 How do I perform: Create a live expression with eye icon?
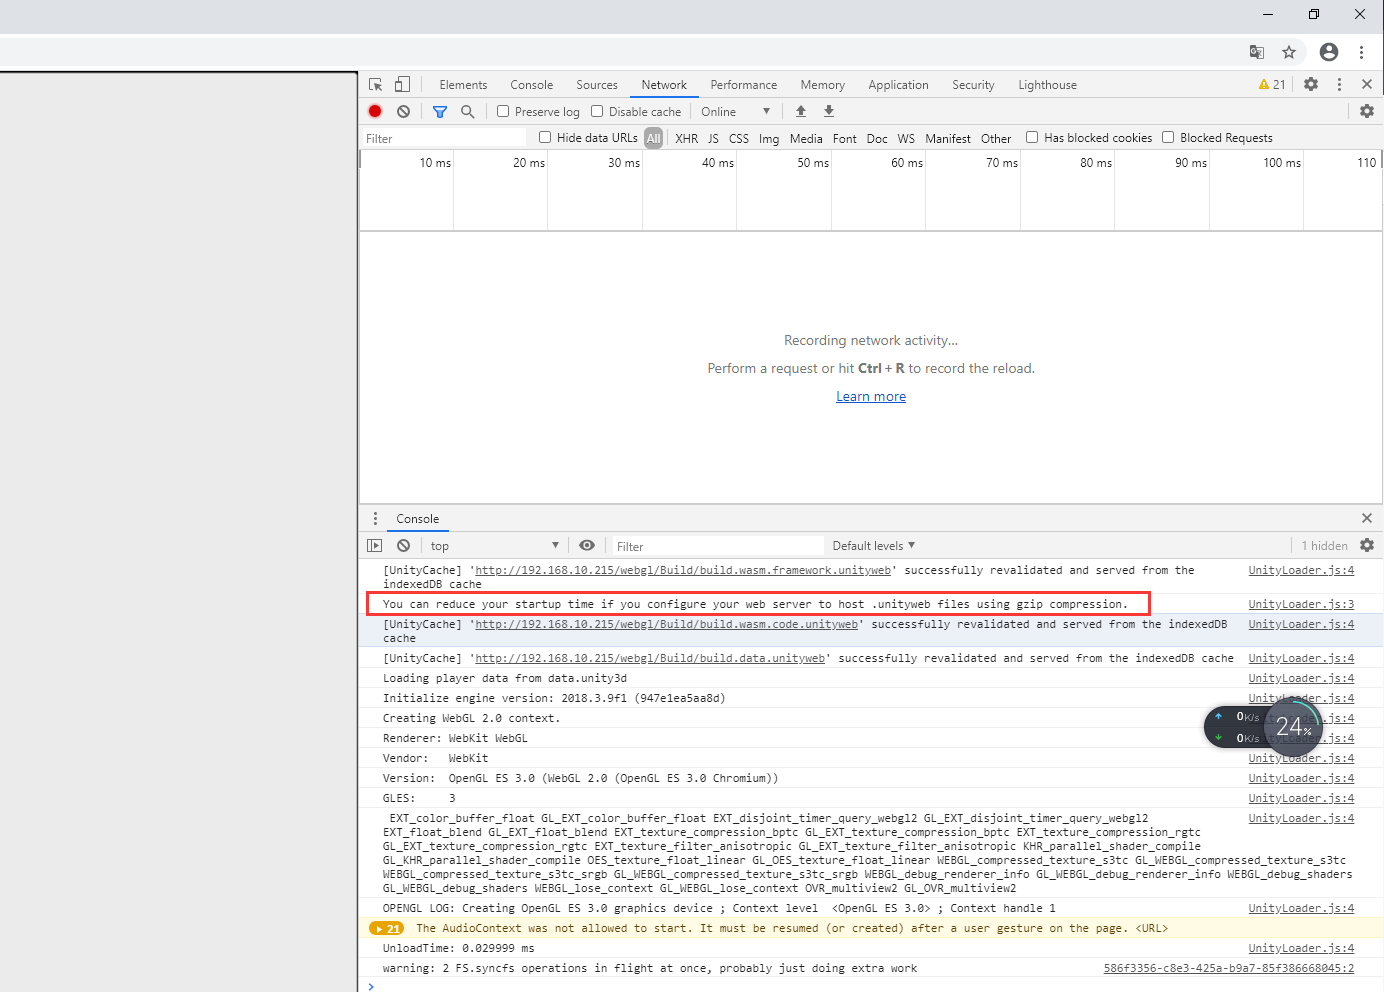pyautogui.click(x=587, y=545)
